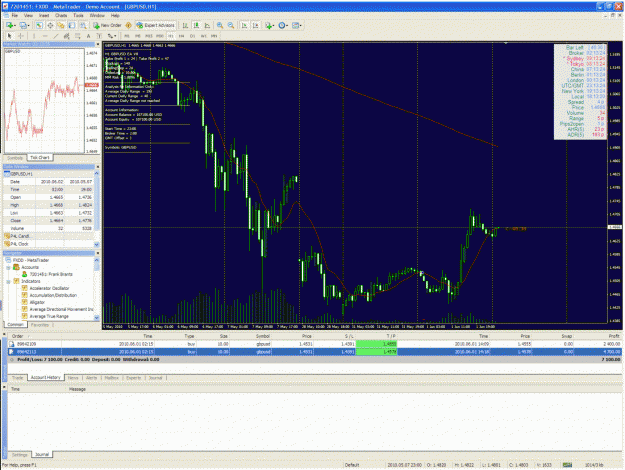The image size is (625, 470).
Task: Toggle the Market Watch window icon
Action: pyautogui.click(x=39, y=25)
